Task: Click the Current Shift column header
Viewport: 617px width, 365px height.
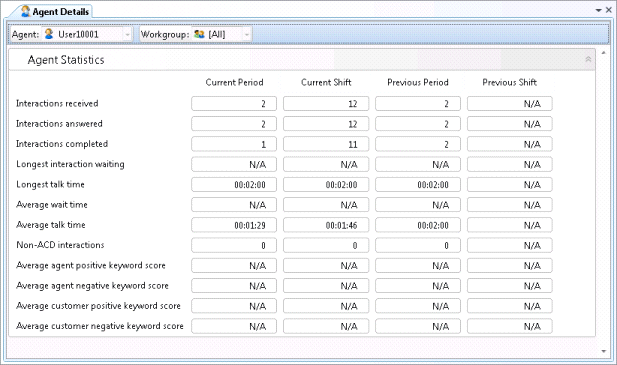Action: [x=326, y=83]
